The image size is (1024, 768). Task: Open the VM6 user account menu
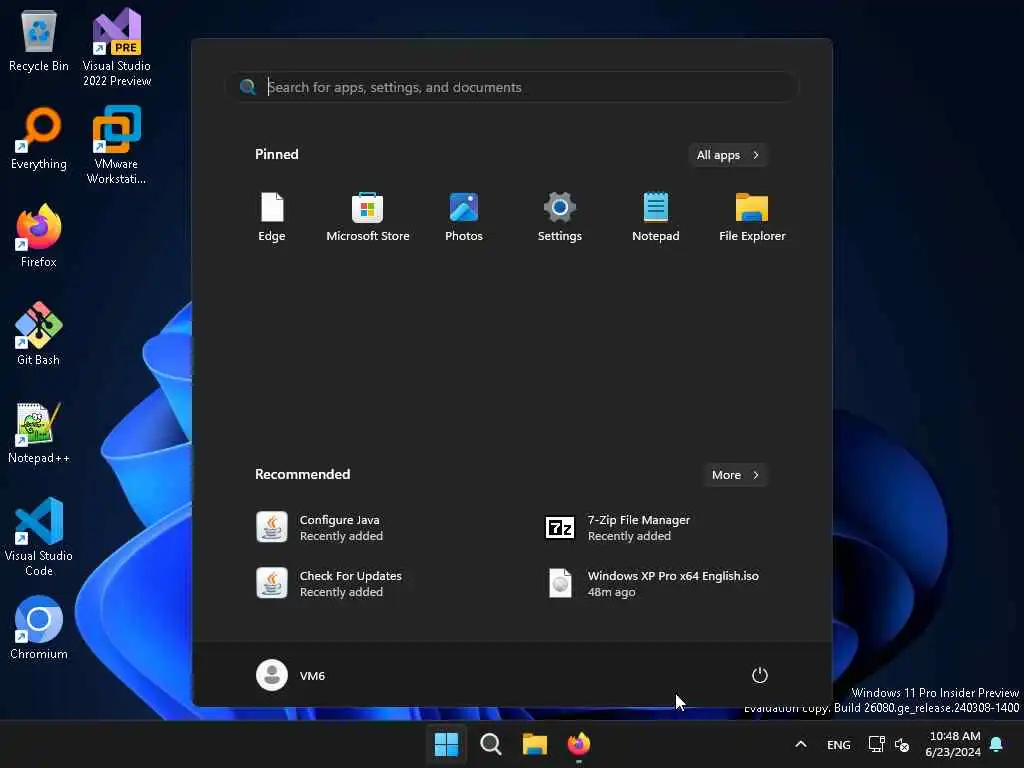291,675
